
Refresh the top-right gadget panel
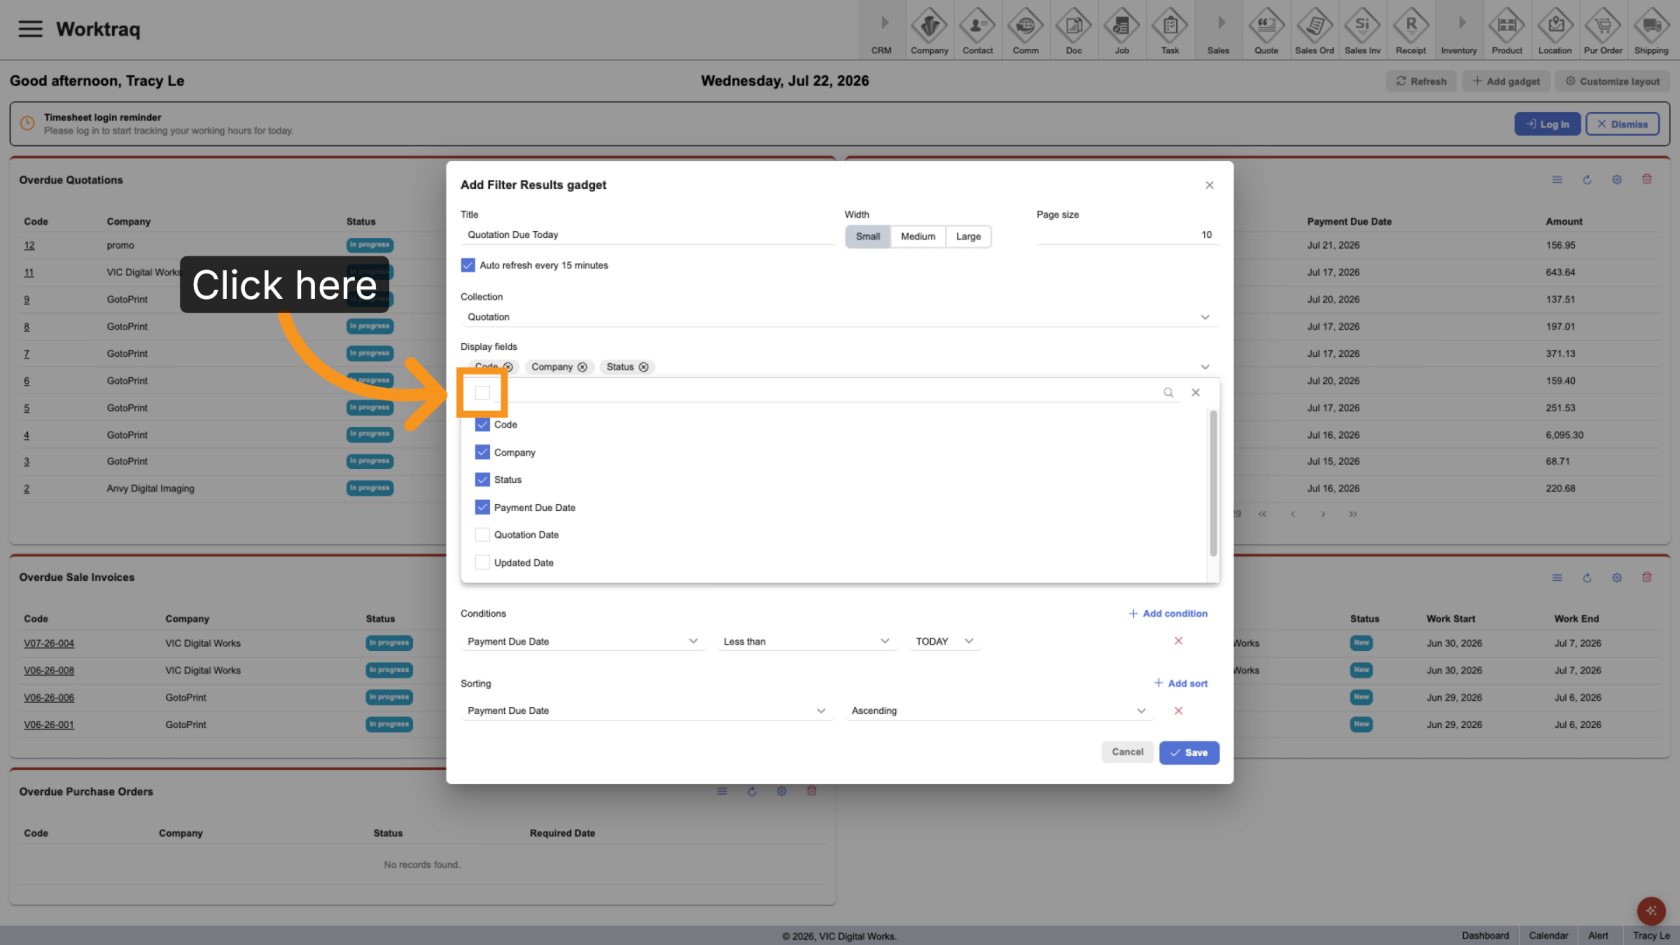1587,180
